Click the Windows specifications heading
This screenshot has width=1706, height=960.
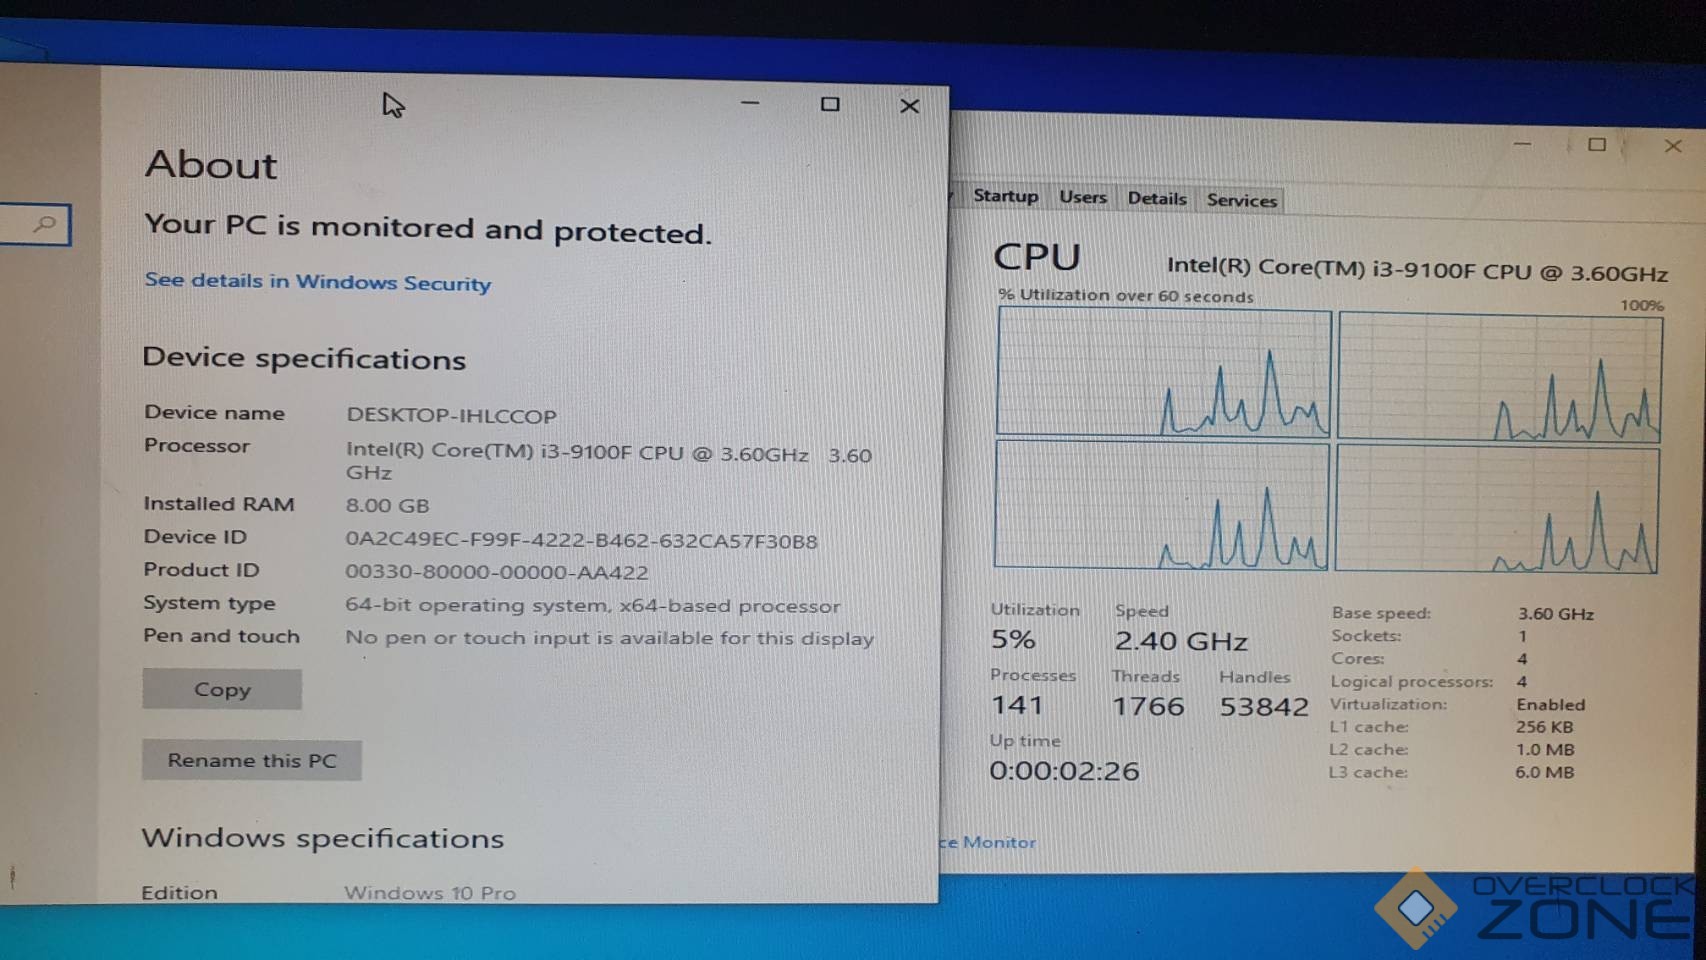(x=322, y=838)
